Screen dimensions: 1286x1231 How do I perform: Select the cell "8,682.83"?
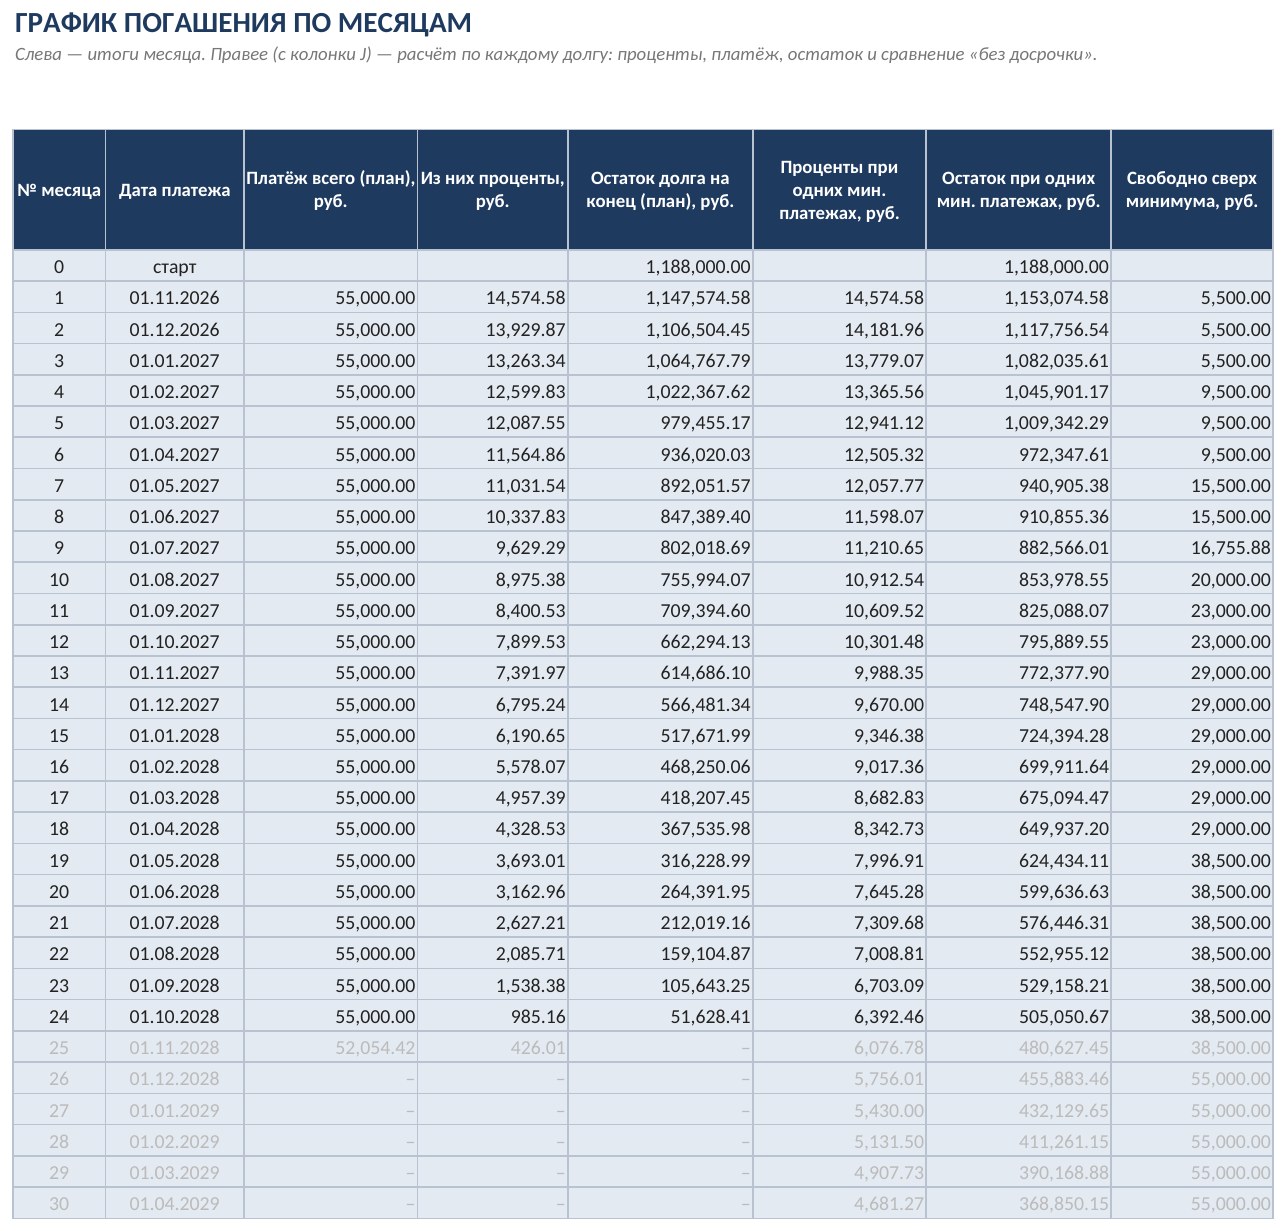click(839, 798)
